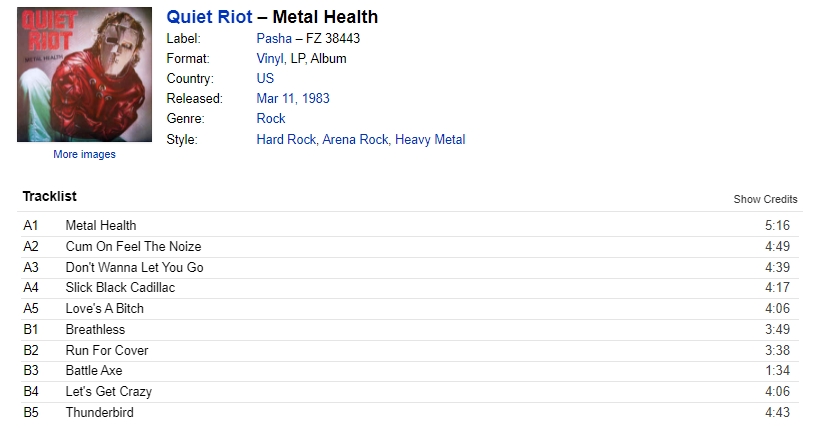Select track A4 Slick Black Cadillac
This screenshot has width=814, height=428.
coord(410,288)
